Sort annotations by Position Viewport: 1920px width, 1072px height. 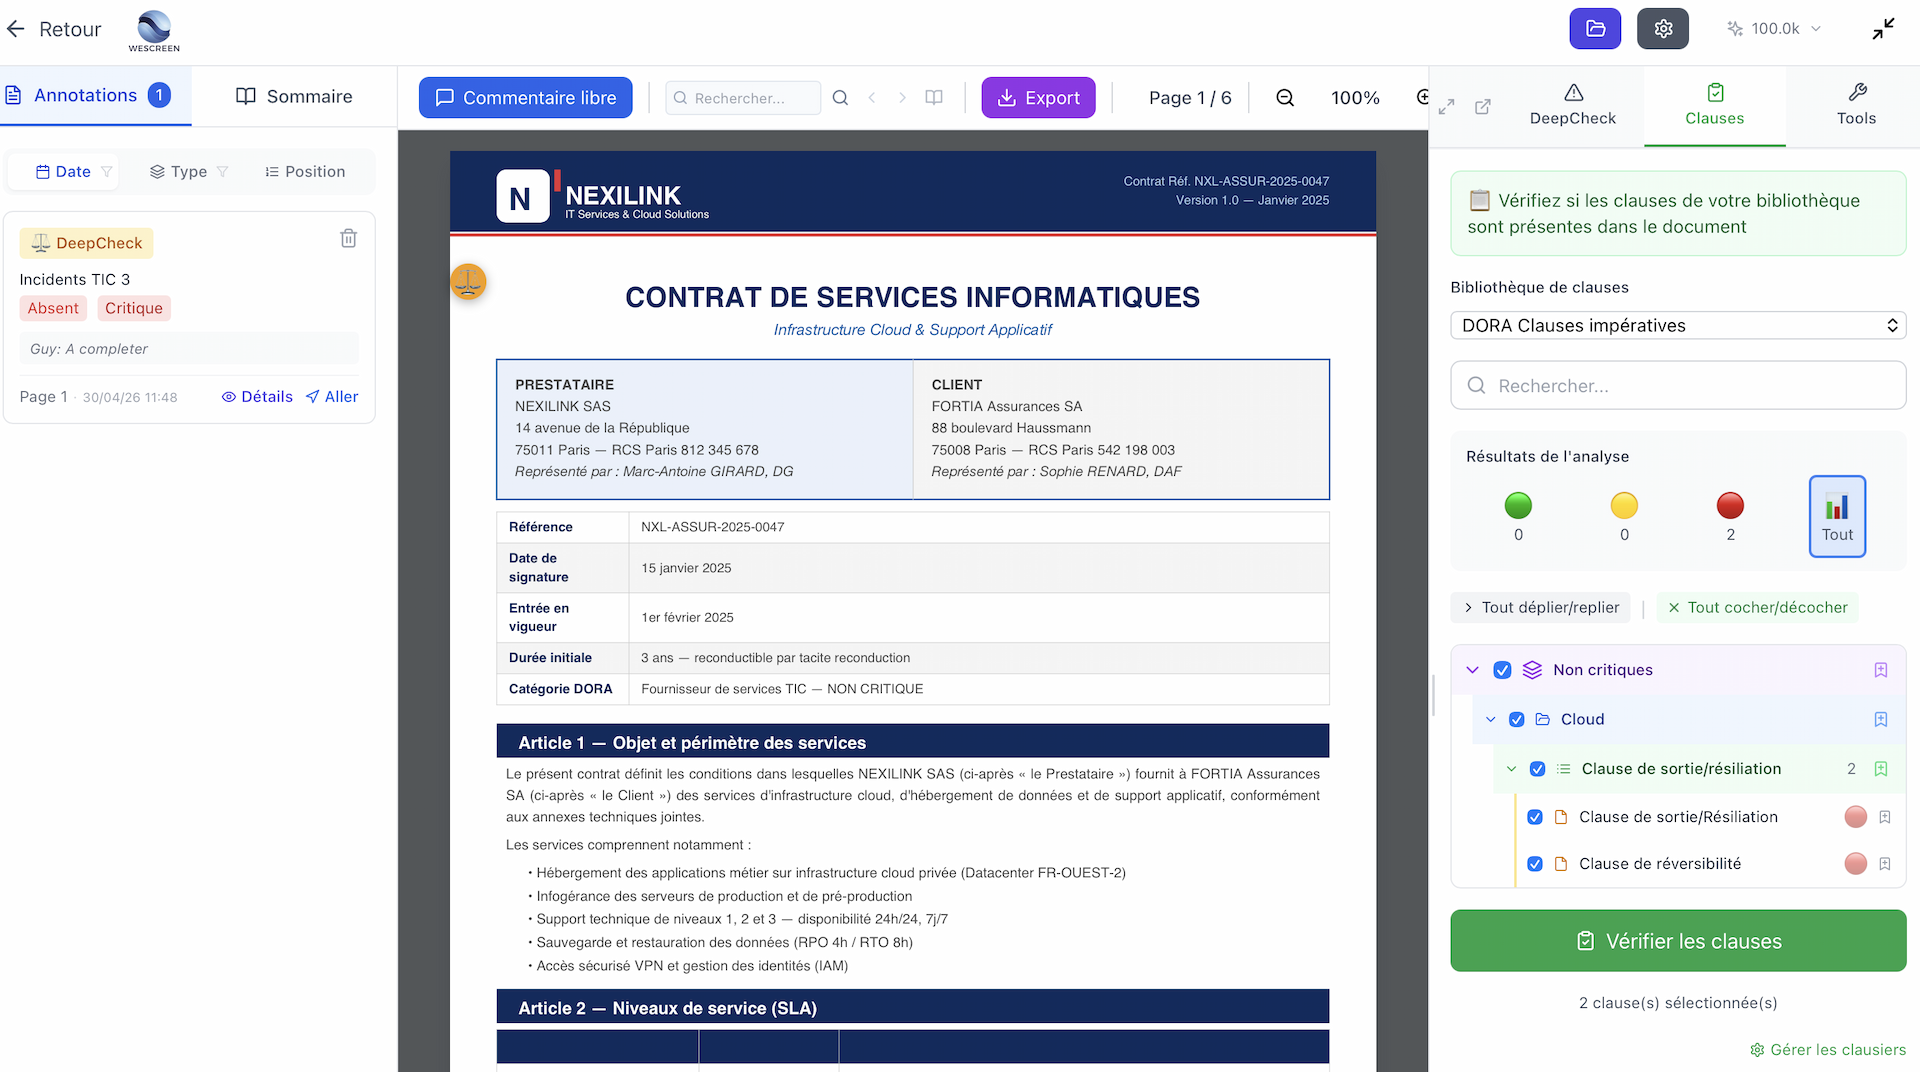305,172
